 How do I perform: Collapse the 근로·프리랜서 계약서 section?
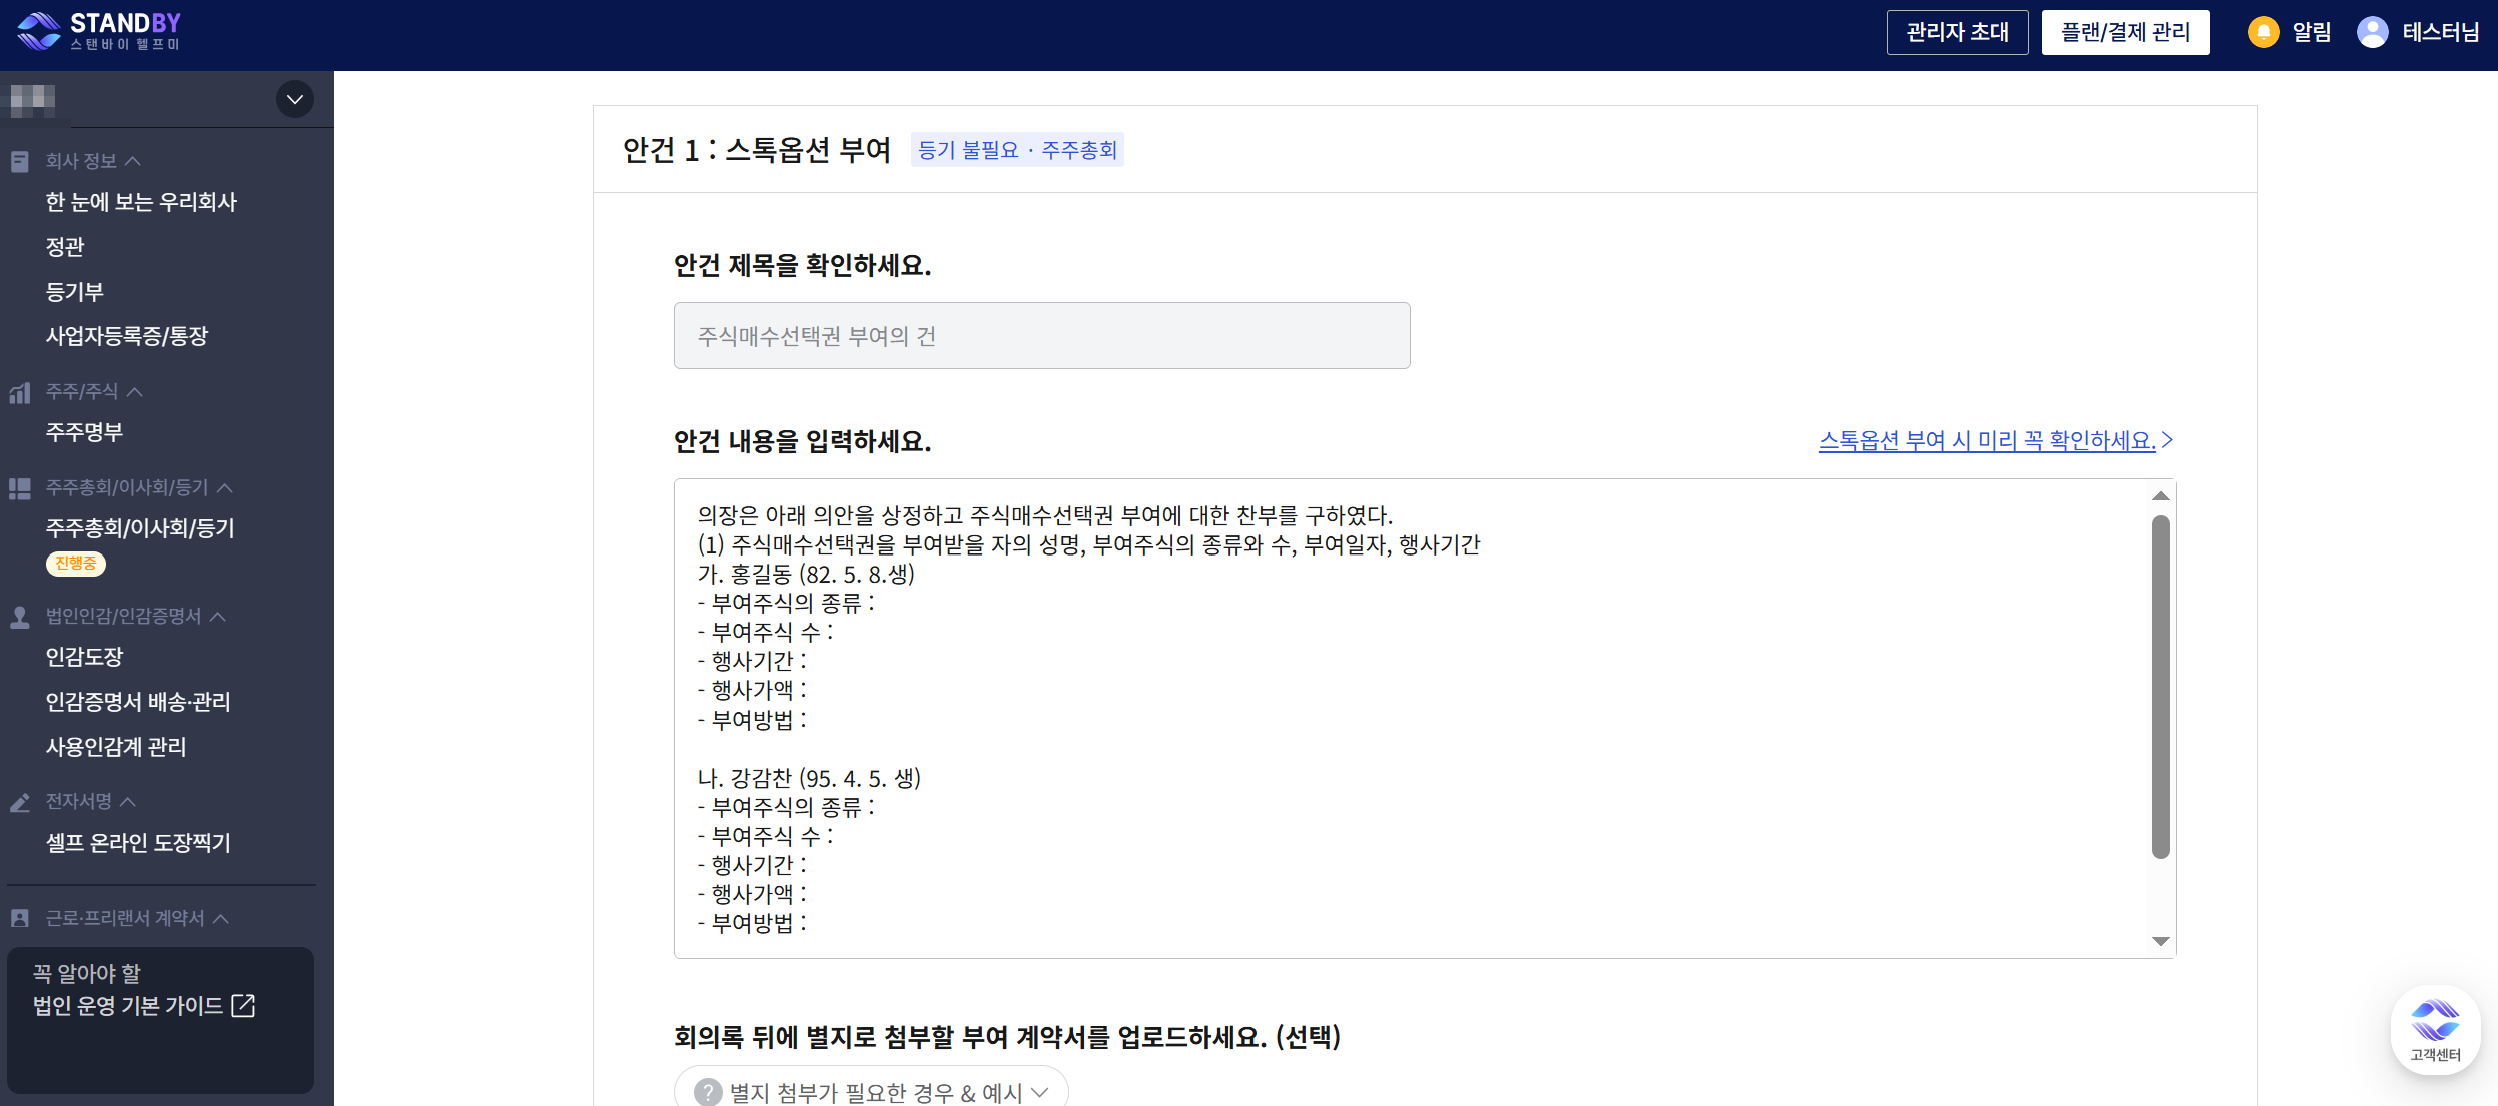coord(221,918)
